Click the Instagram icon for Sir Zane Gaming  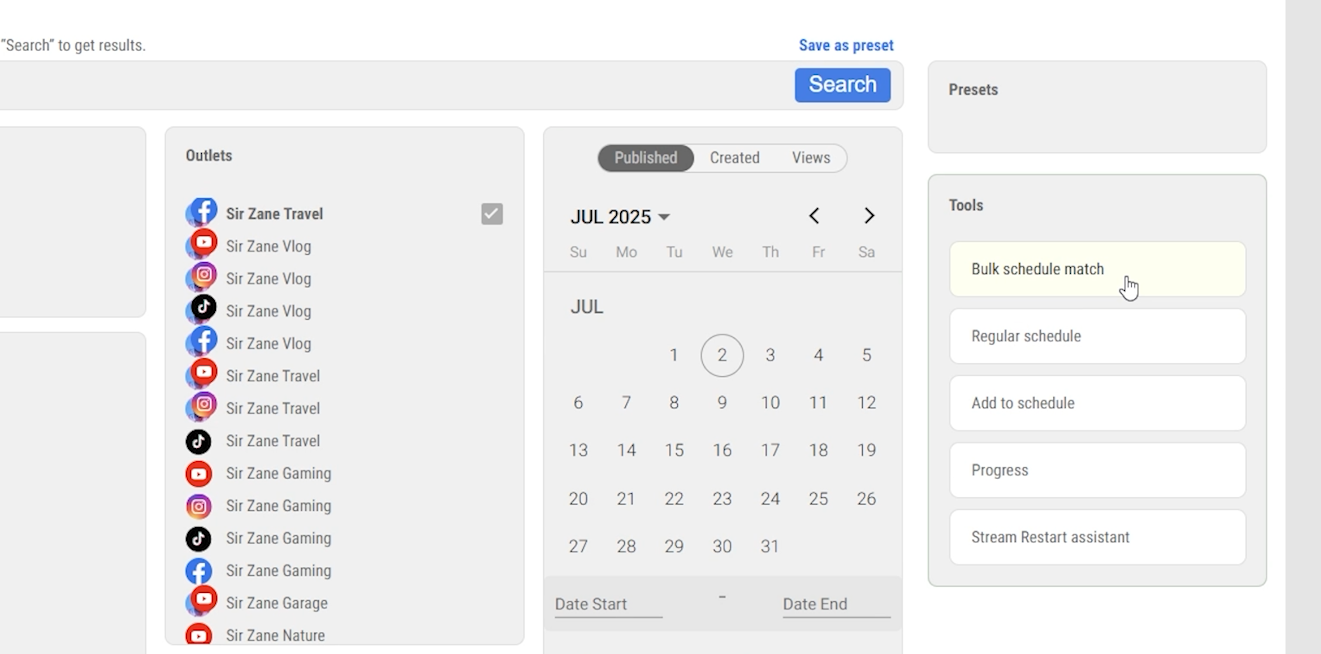click(199, 506)
